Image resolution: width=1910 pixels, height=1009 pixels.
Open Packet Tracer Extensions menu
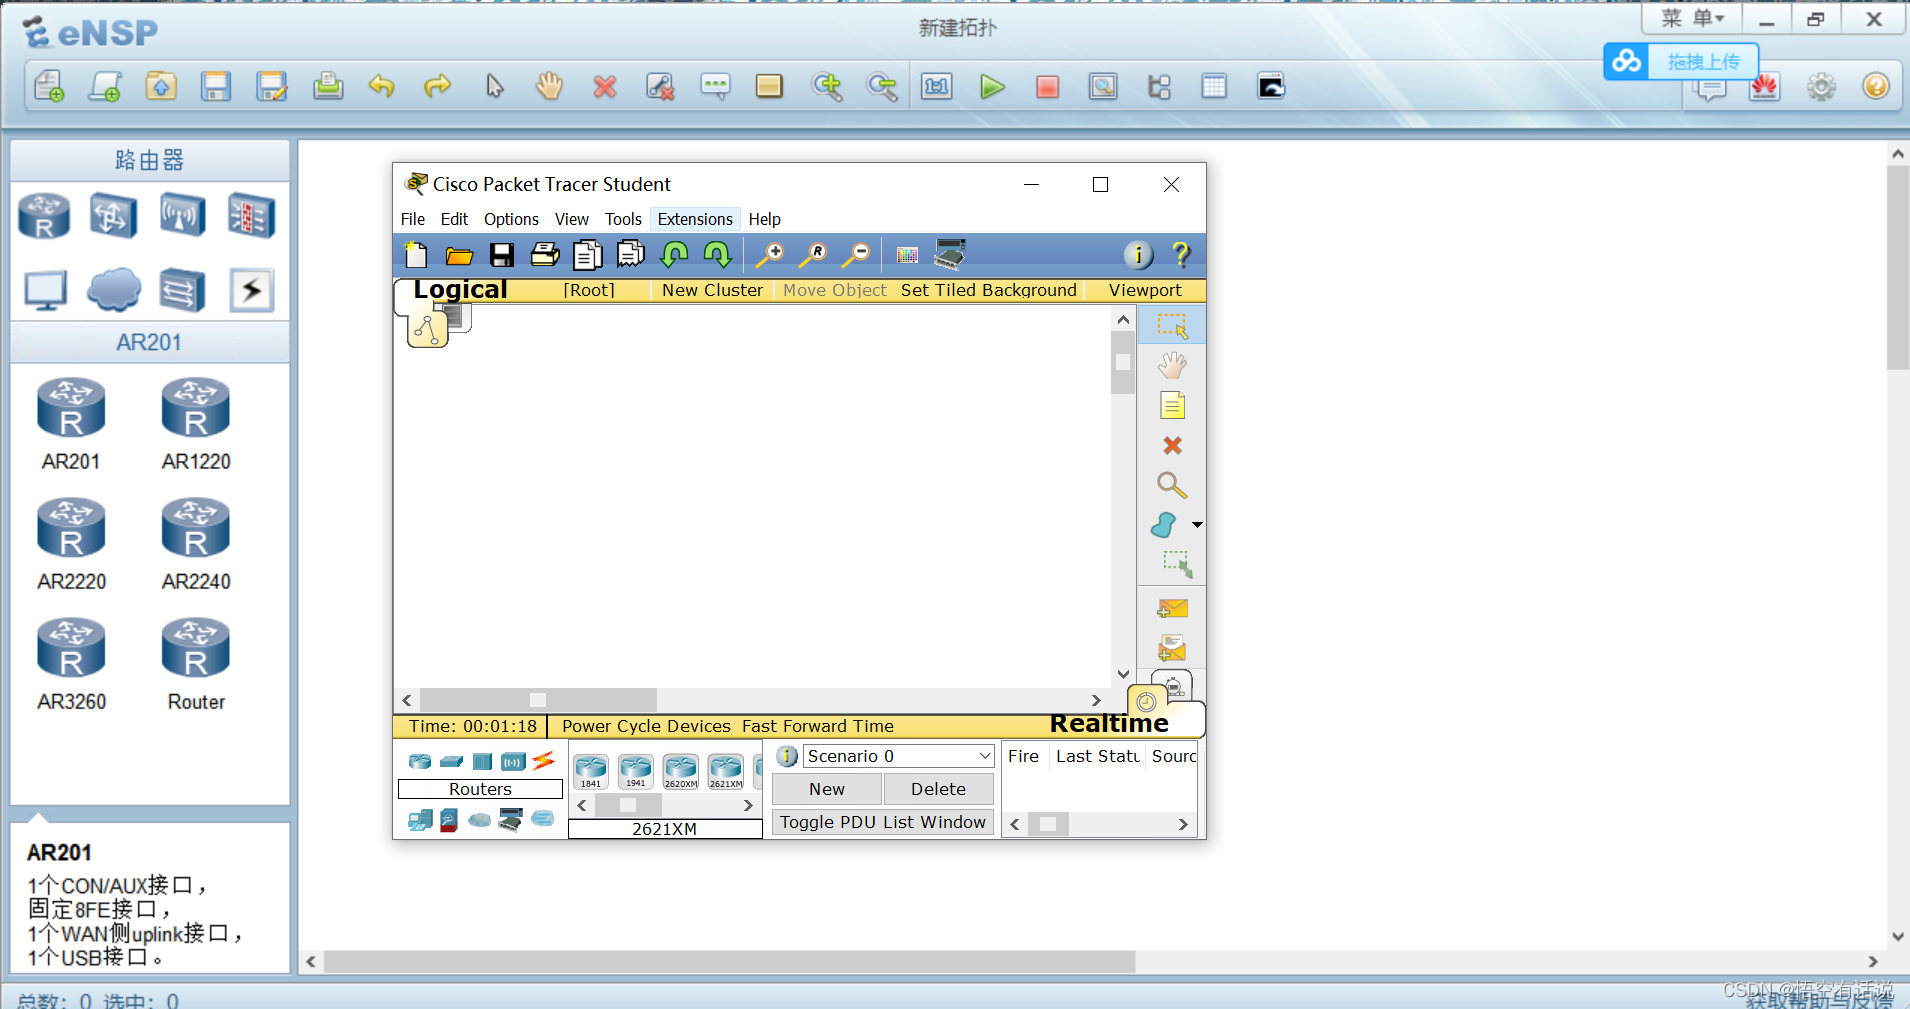click(x=695, y=219)
